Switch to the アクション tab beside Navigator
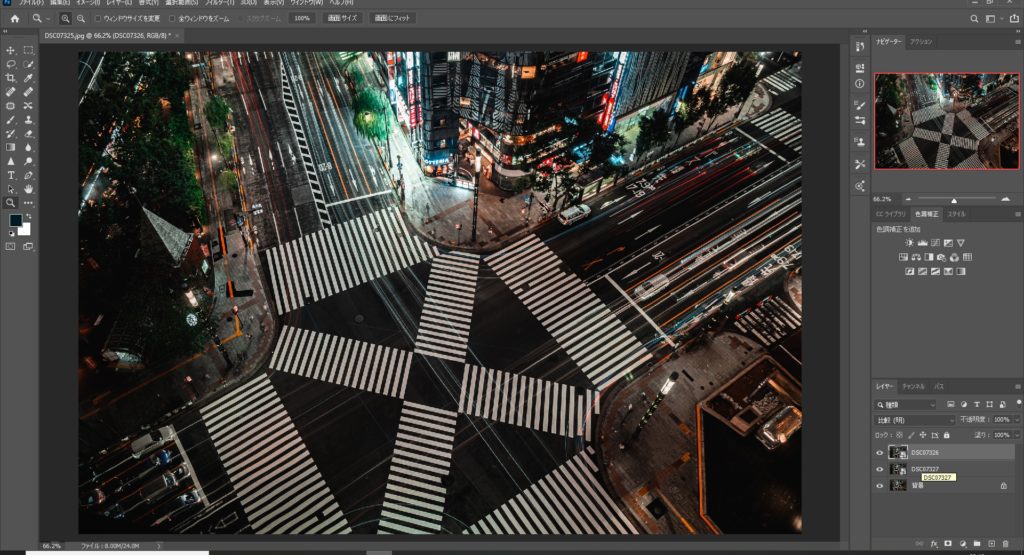 [921, 42]
